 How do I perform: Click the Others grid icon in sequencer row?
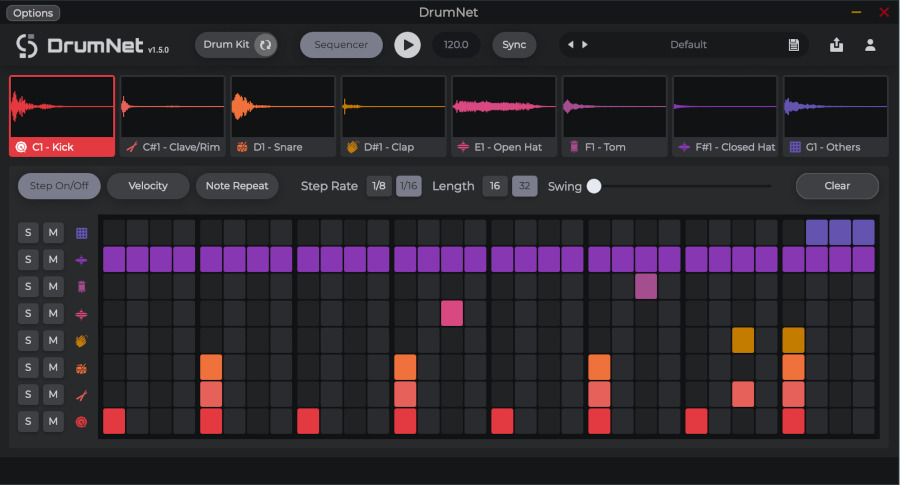click(x=81, y=233)
